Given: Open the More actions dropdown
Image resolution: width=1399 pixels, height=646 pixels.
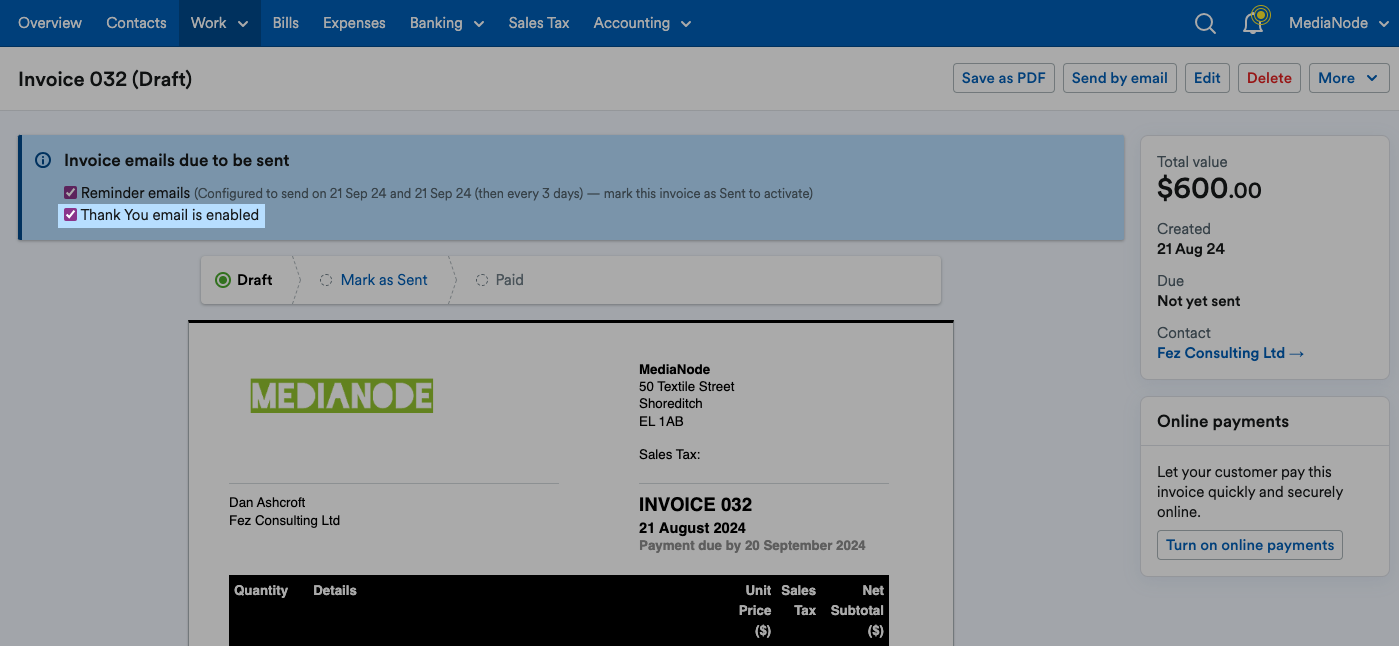Looking at the screenshot, I should point(1348,78).
